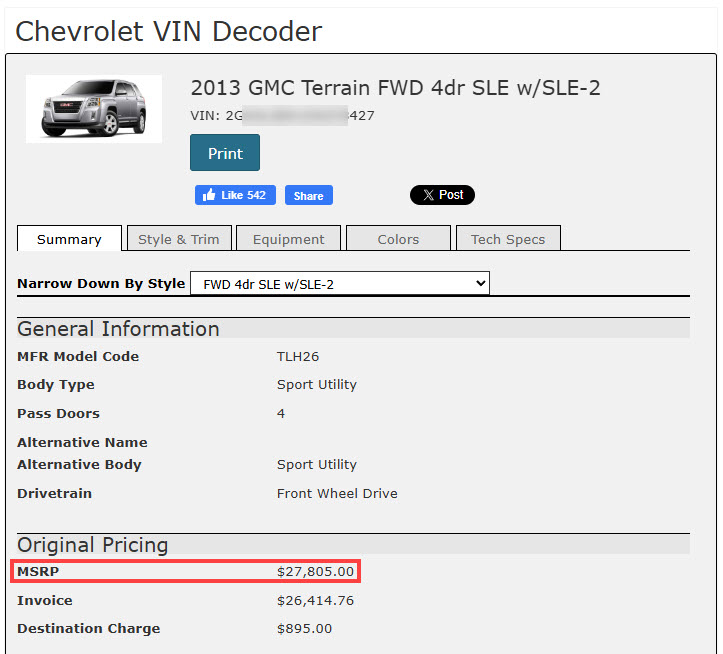Click the Invoice value $26,414.76

(x=315, y=600)
